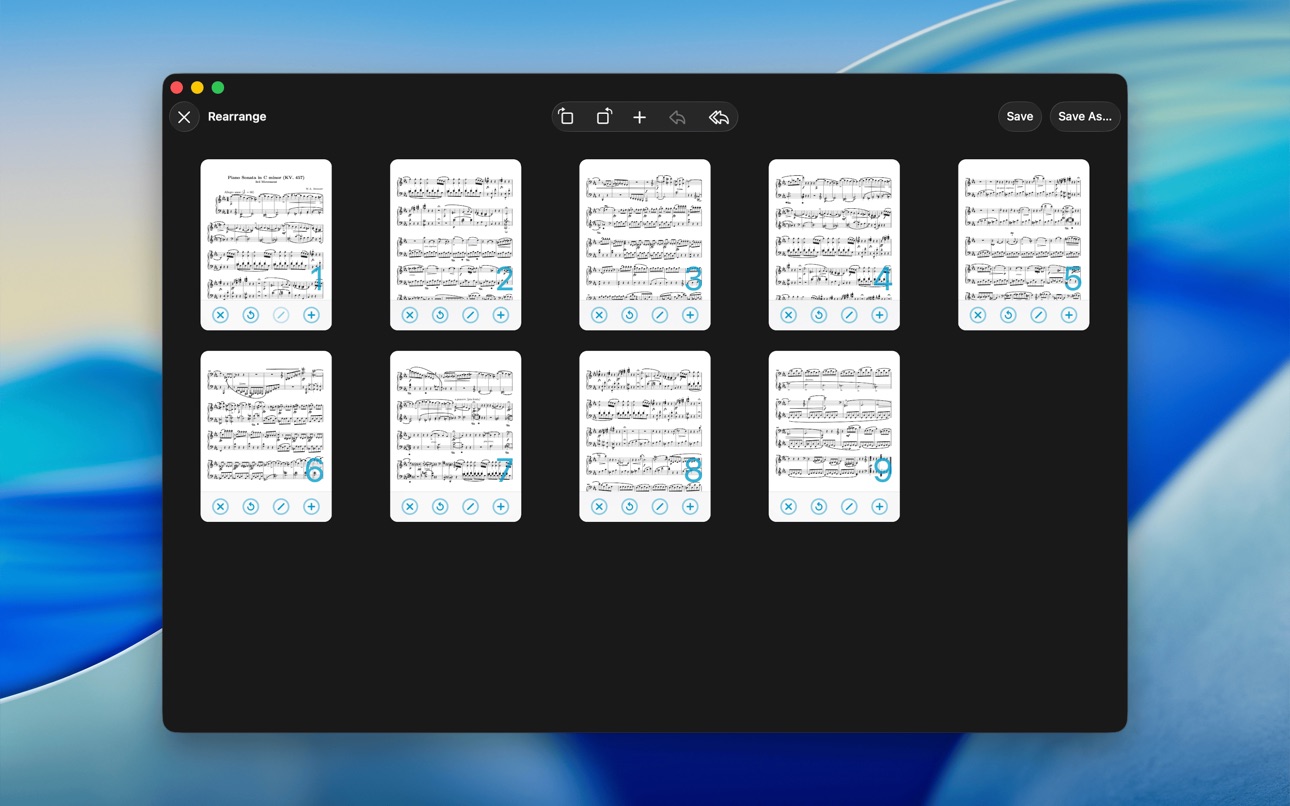Screen dimensions: 1290x806
Task: Click the double-arrow undo all toolbar icon
Action: coord(719,117)
